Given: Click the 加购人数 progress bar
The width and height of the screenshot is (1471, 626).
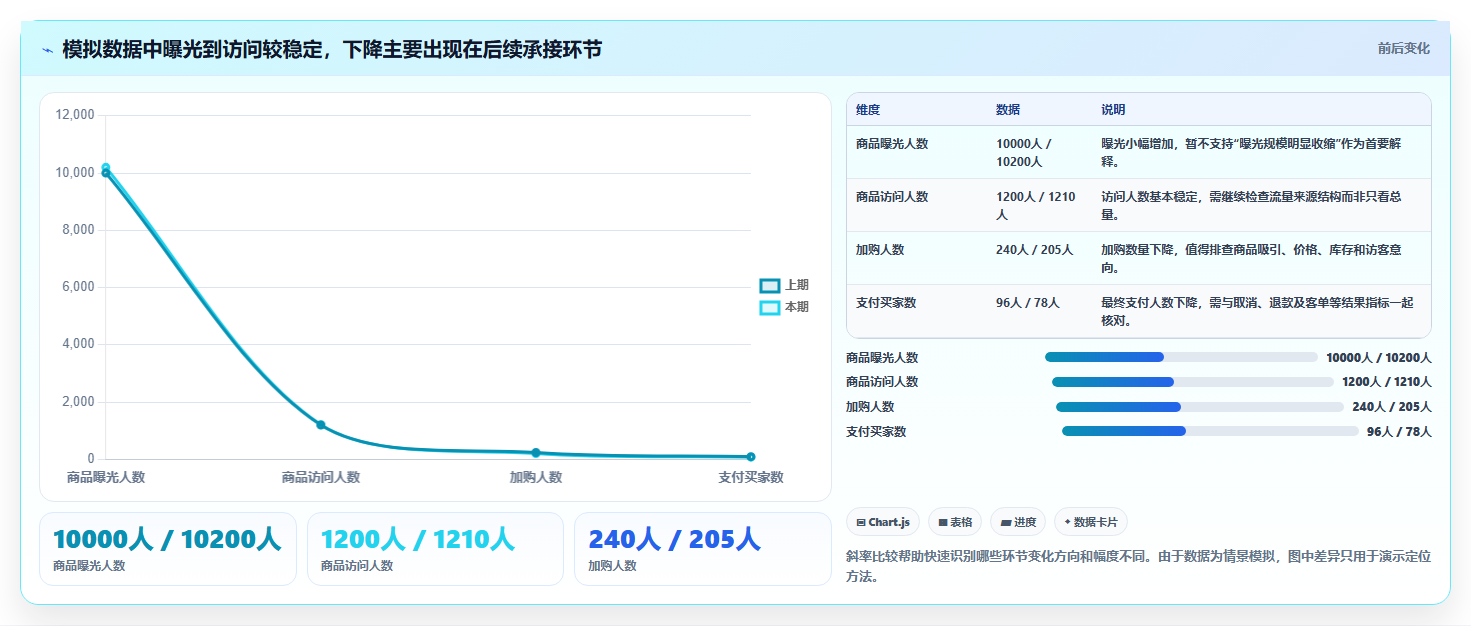Looking at the screenshot, I should (1200, 407).
